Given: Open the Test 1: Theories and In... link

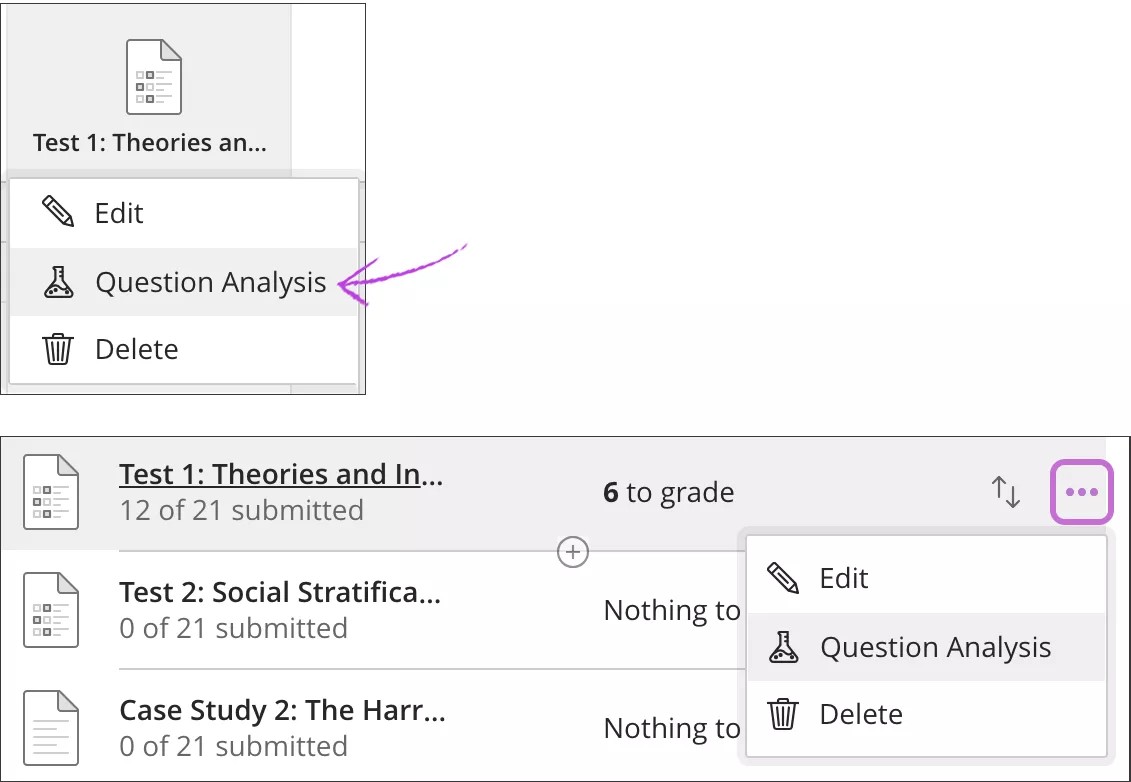Looking at the screenshot, I should [x=280, y=474].
